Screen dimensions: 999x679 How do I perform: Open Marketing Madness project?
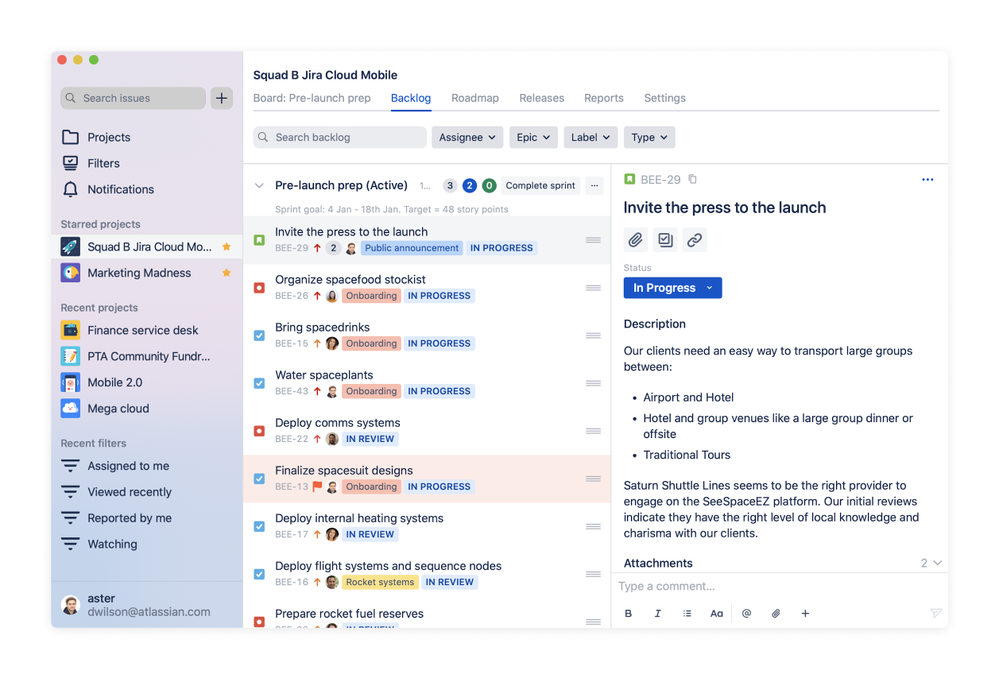(x=139, y=273)
